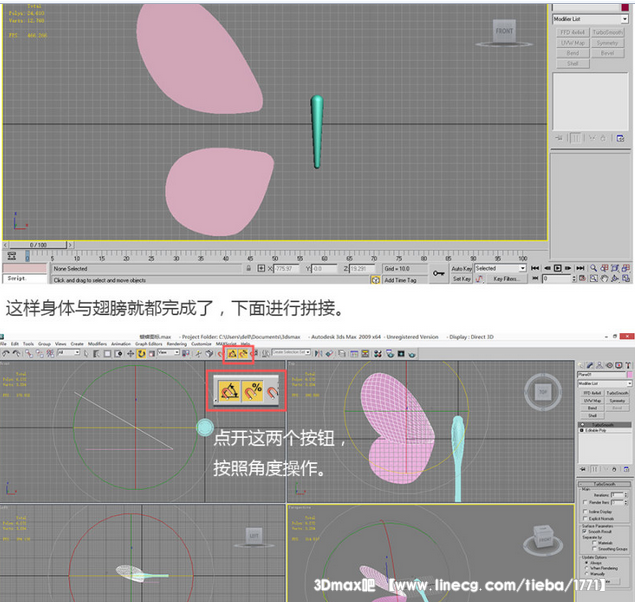Click UVW Map button in upper window
Image resolution: width=635 pixels, height=602 pixels.
(x=573, y=43)
